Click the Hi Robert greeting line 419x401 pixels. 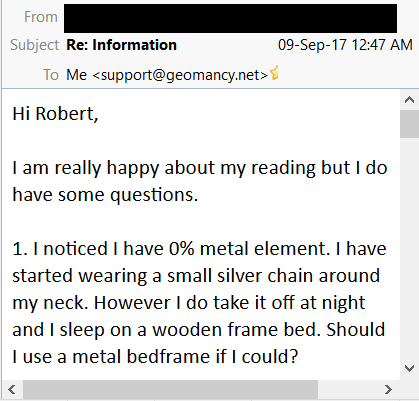(x=55, y=114)
